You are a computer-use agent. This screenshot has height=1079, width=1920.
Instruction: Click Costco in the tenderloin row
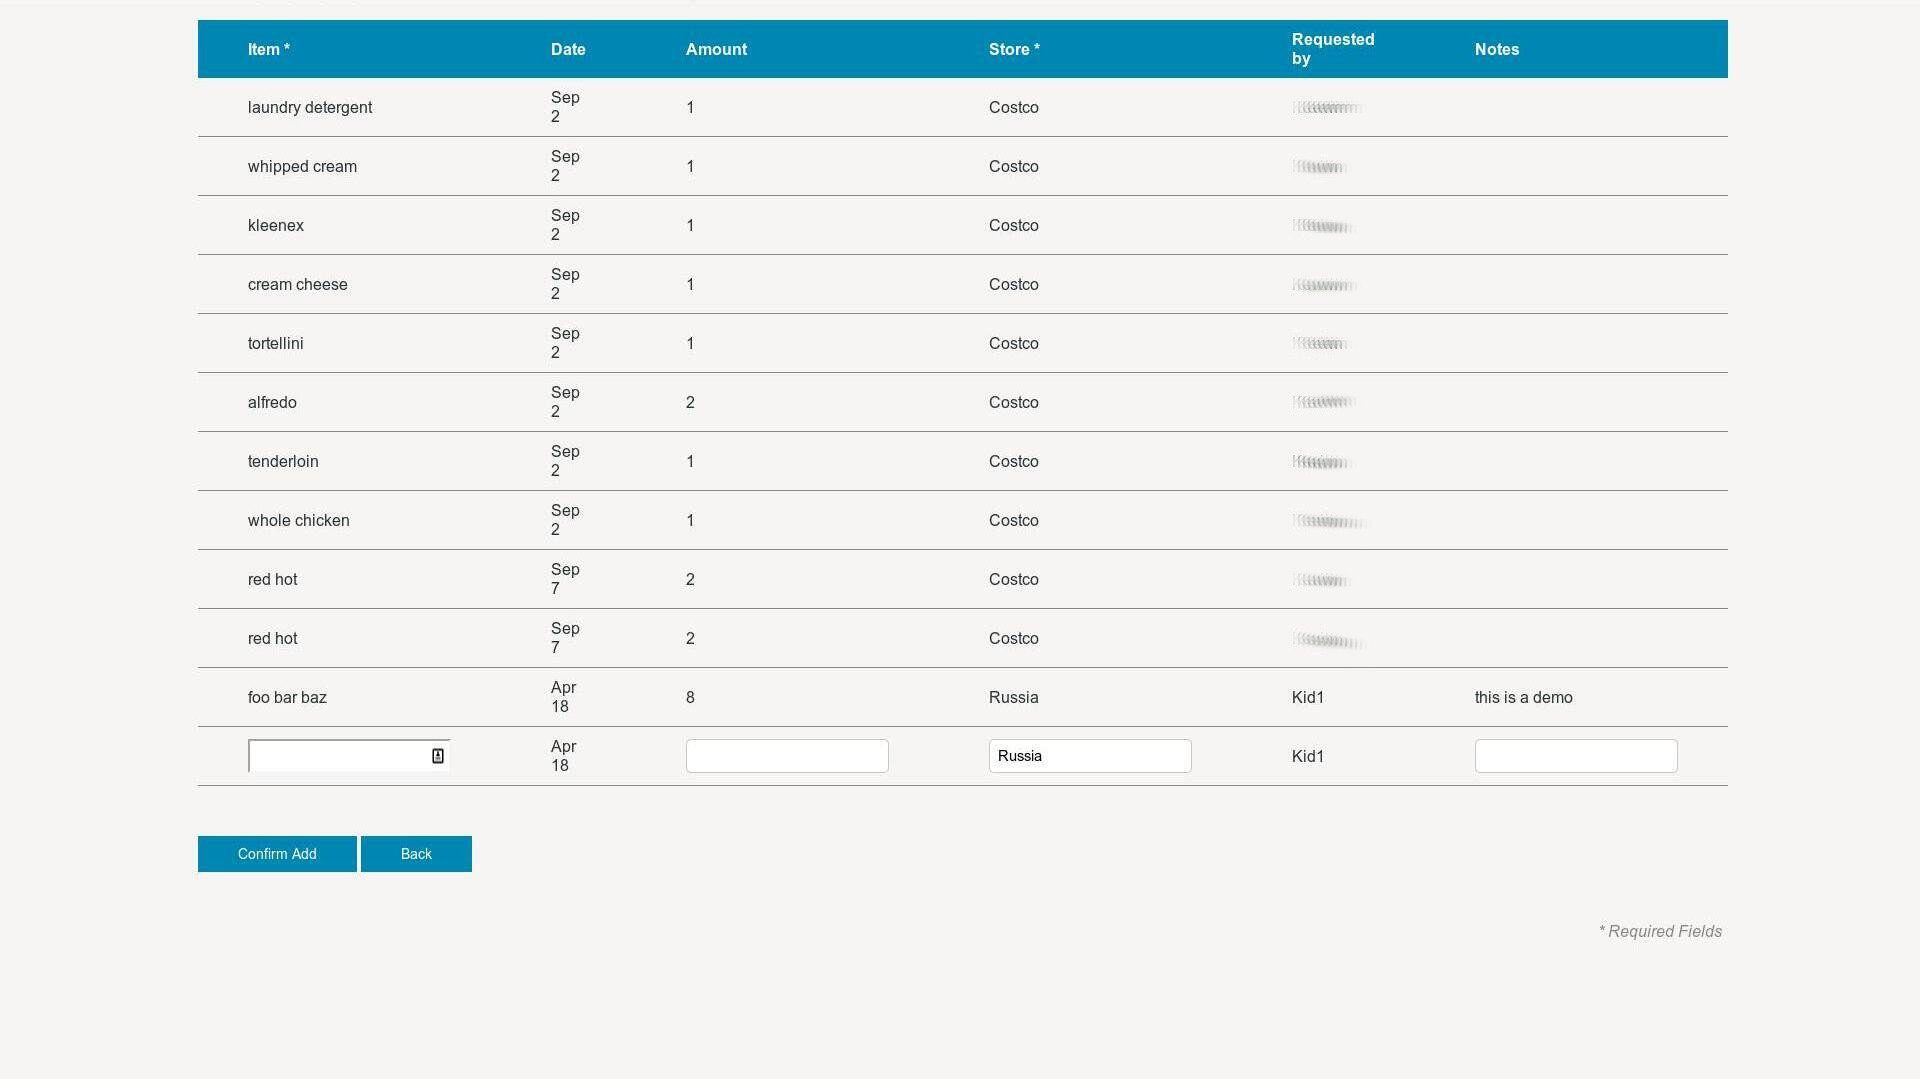pyautogui.click(x=1014, y=461)
